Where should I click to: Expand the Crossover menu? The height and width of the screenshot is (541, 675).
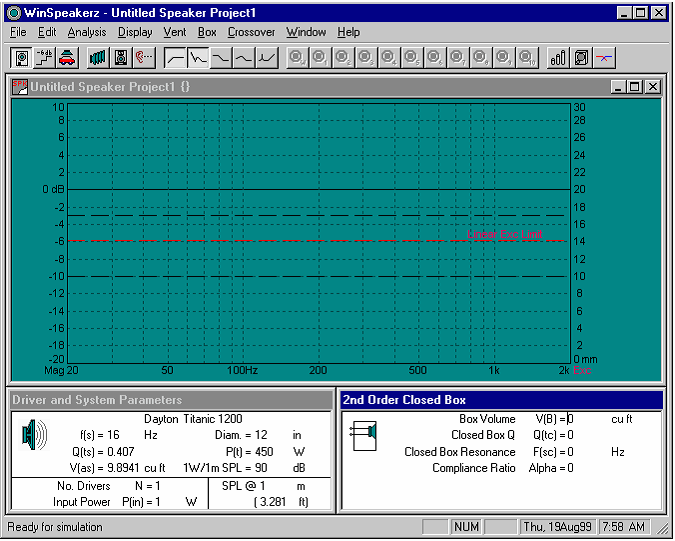pos(251,32)
